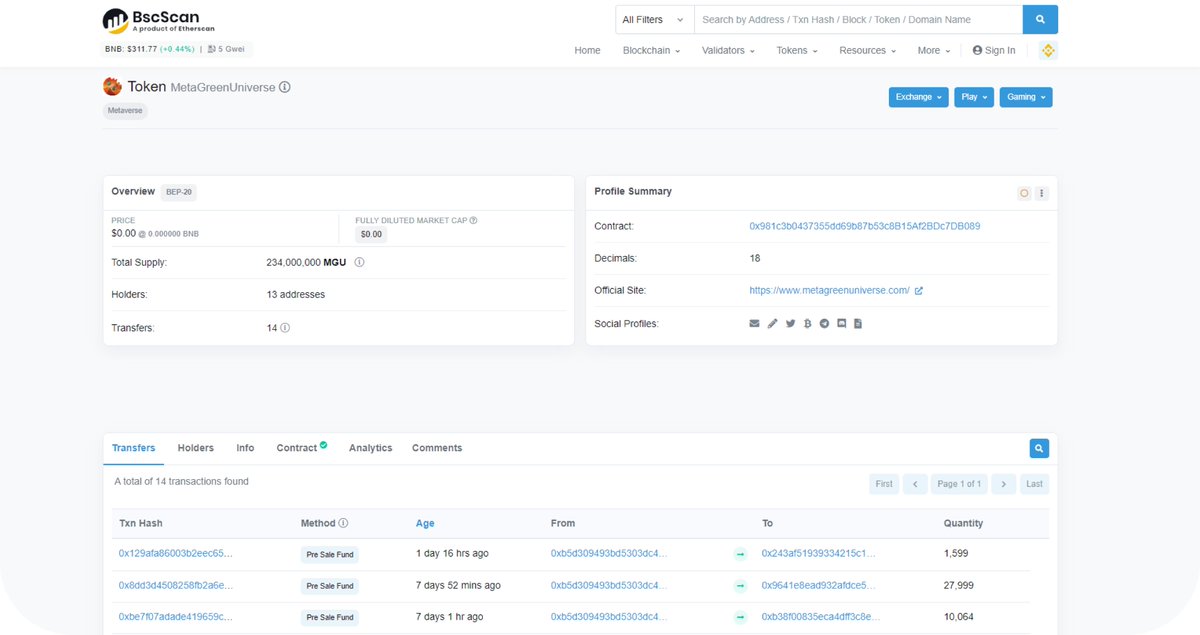Open recipient address 0x243af51939334215c1...
Image resolution: width=1200 pixels, height=635 pixels.
point(819,553)
